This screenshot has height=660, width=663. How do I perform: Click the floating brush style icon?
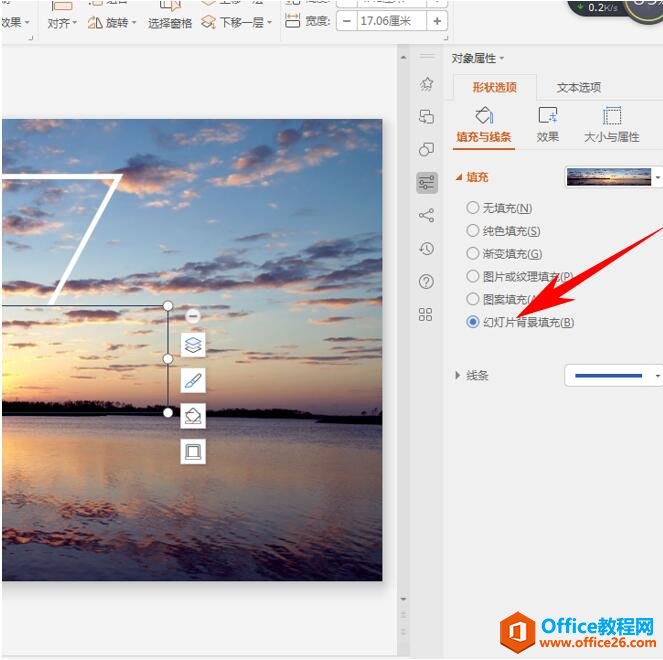[193, 380]
